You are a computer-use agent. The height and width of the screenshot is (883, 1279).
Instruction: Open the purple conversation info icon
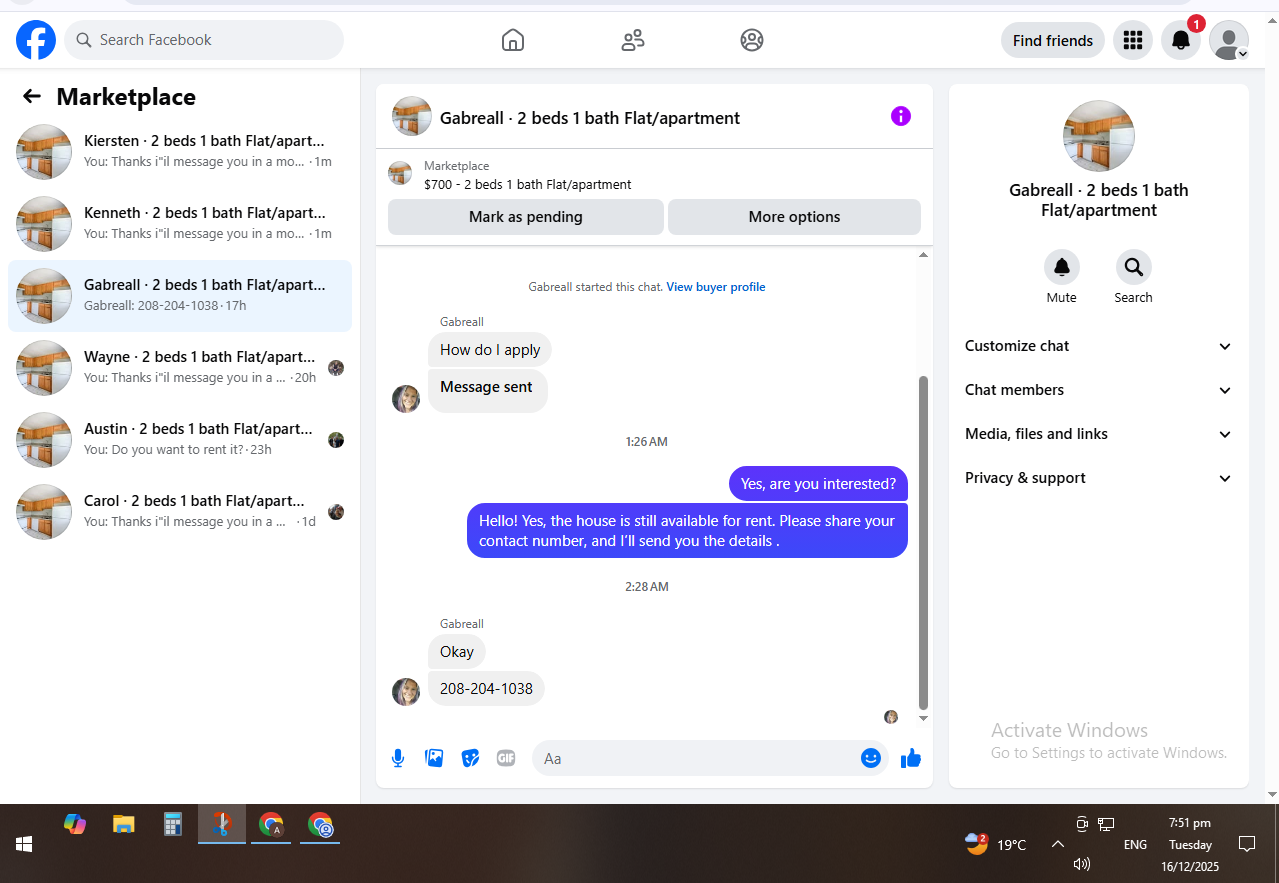tap(901, 116)
